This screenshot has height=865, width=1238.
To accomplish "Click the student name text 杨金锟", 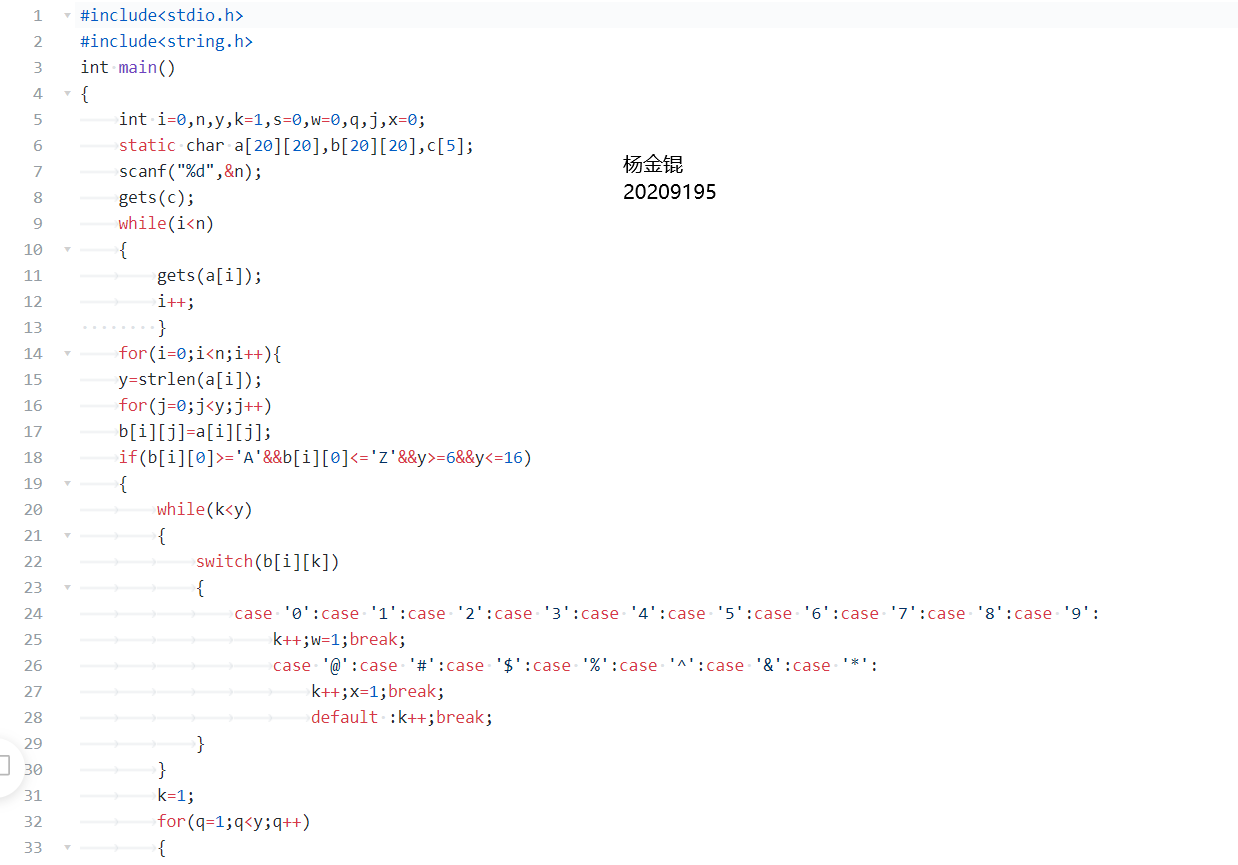I will 652,165.
